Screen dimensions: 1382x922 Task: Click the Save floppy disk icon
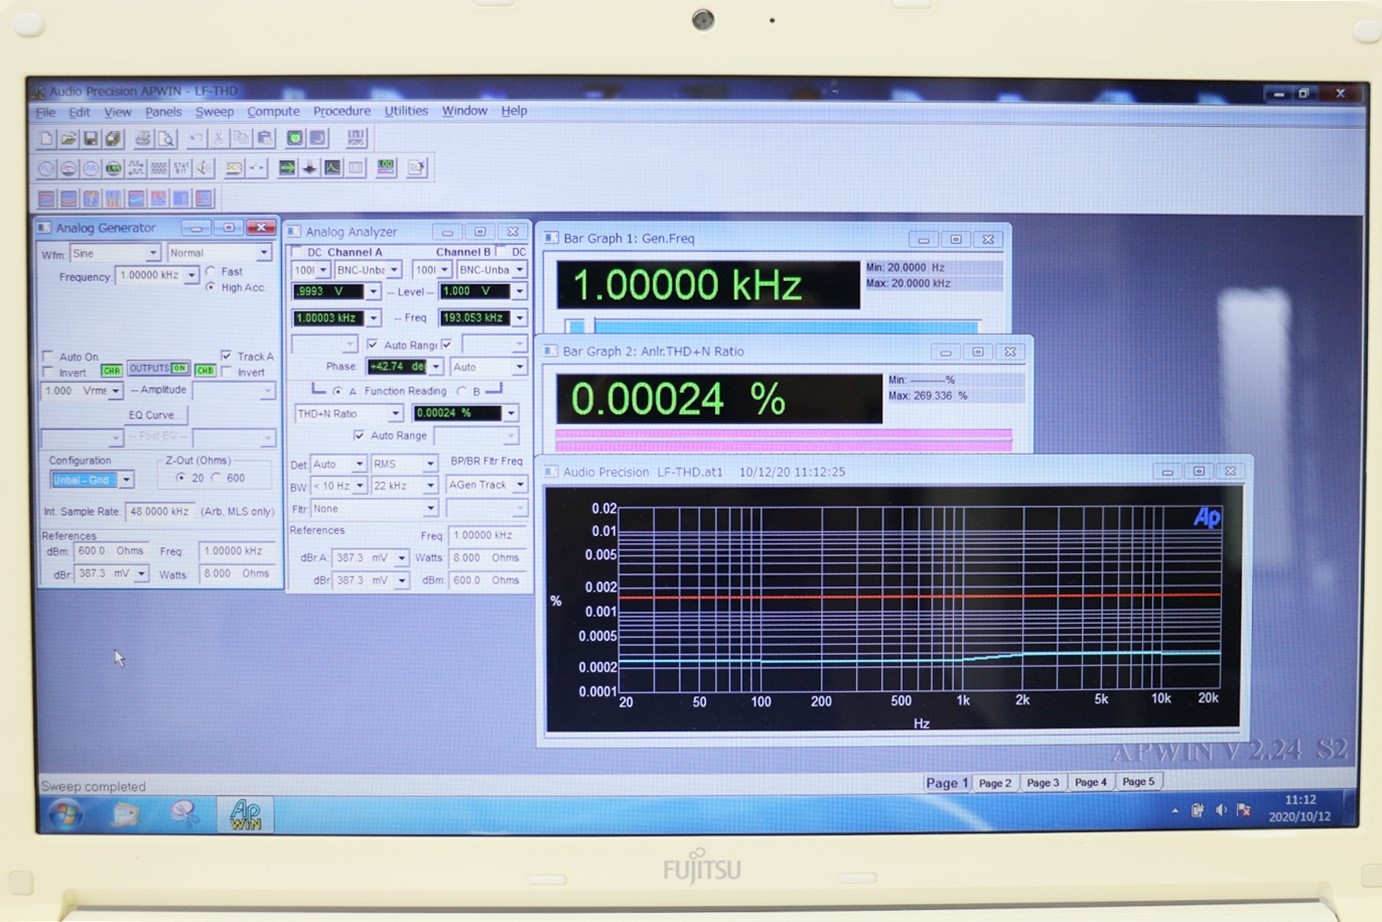click(x=91, y=138)
